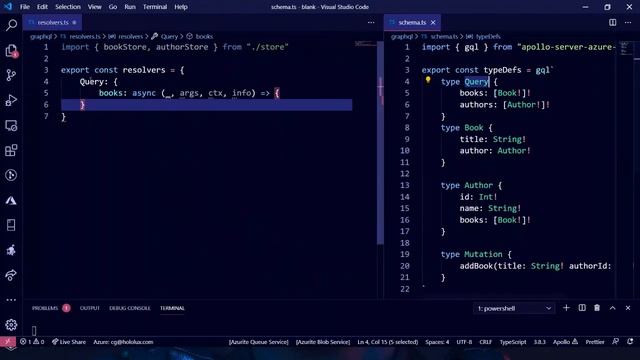
Task: Open the Azure view icon
Action: 11,200
